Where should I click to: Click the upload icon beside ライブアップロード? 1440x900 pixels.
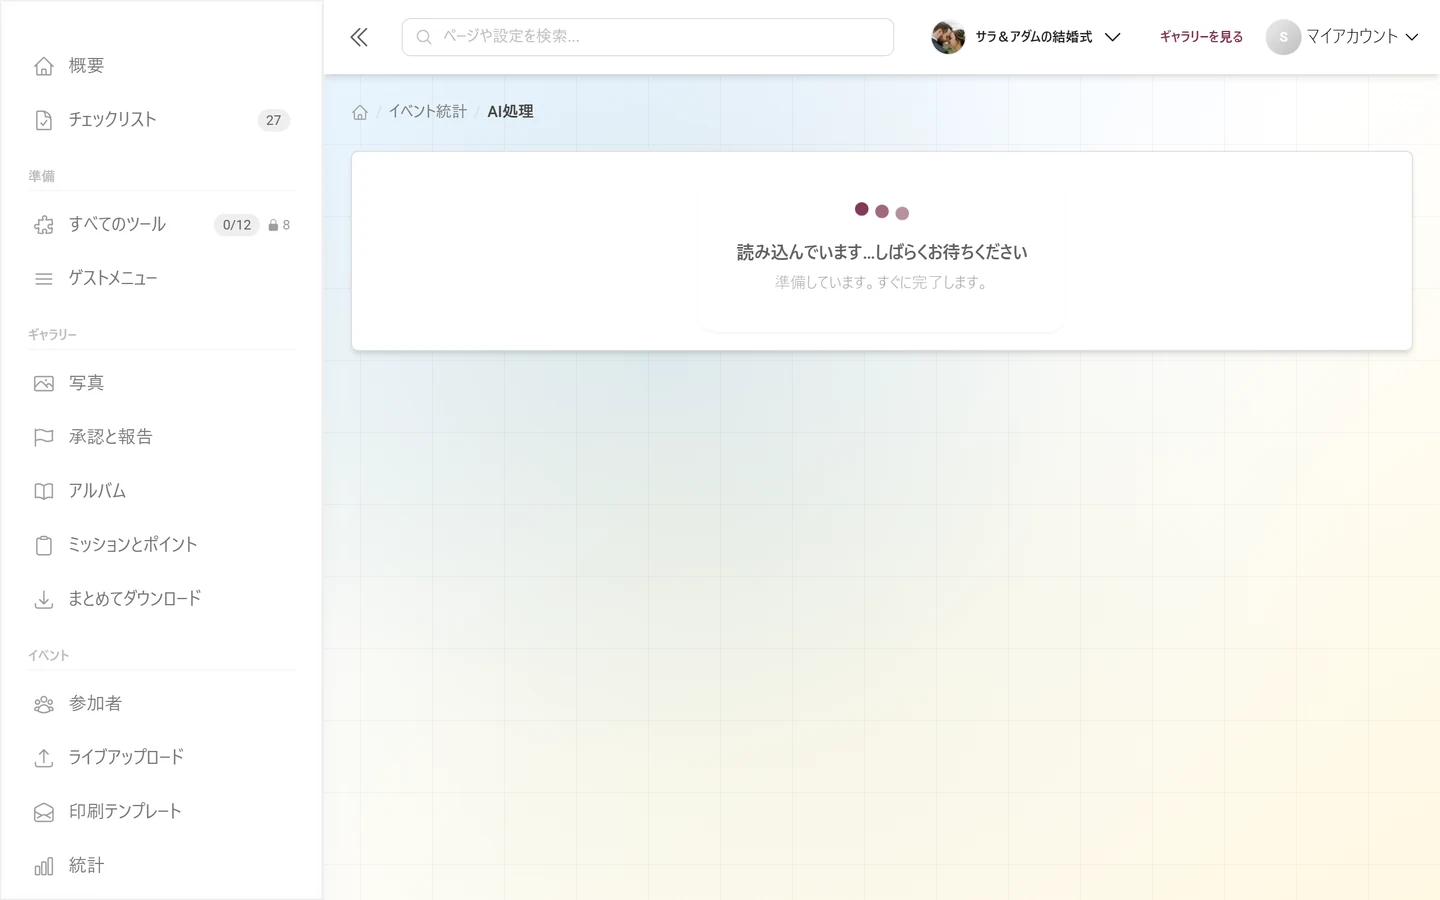(44, 758)
